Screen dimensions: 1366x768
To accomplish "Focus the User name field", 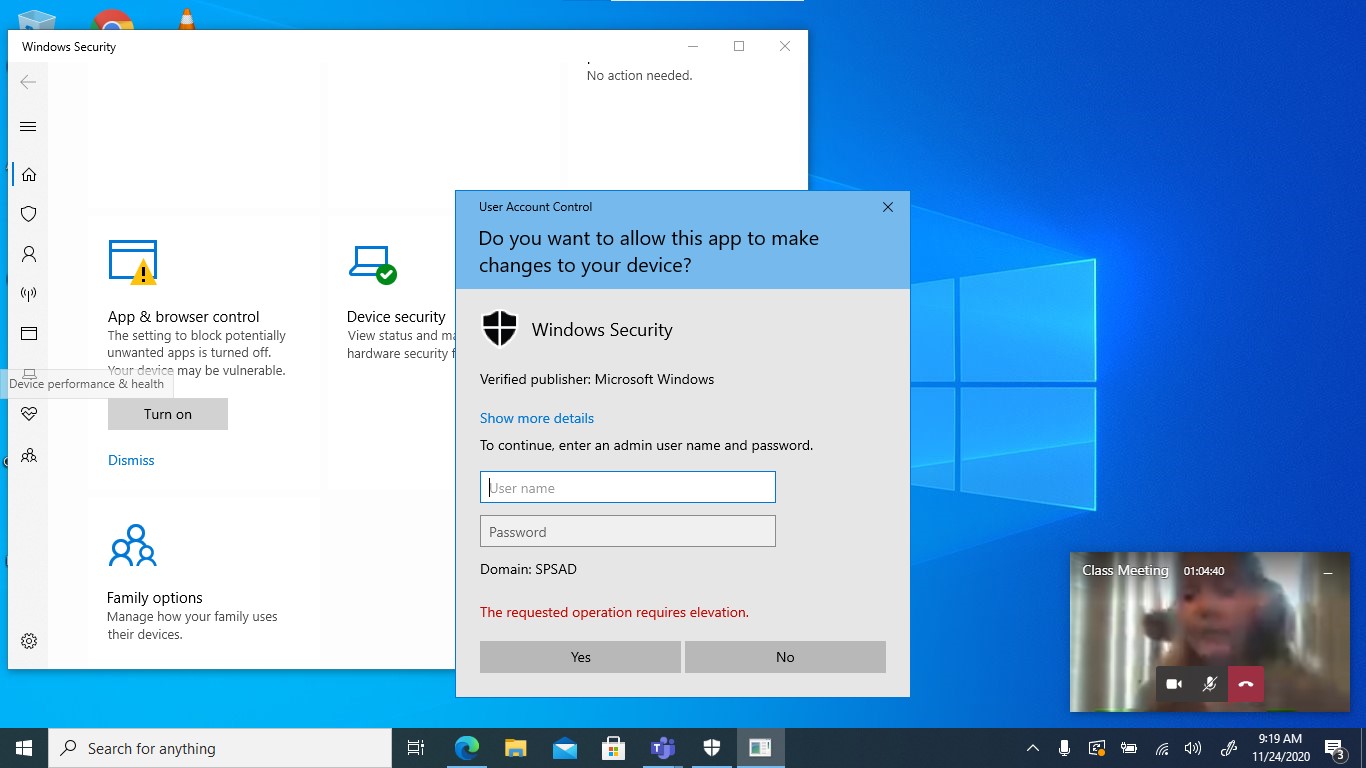I will point(628,487).
